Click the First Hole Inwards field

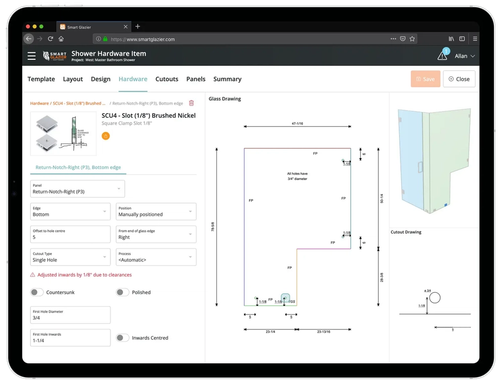70,338
